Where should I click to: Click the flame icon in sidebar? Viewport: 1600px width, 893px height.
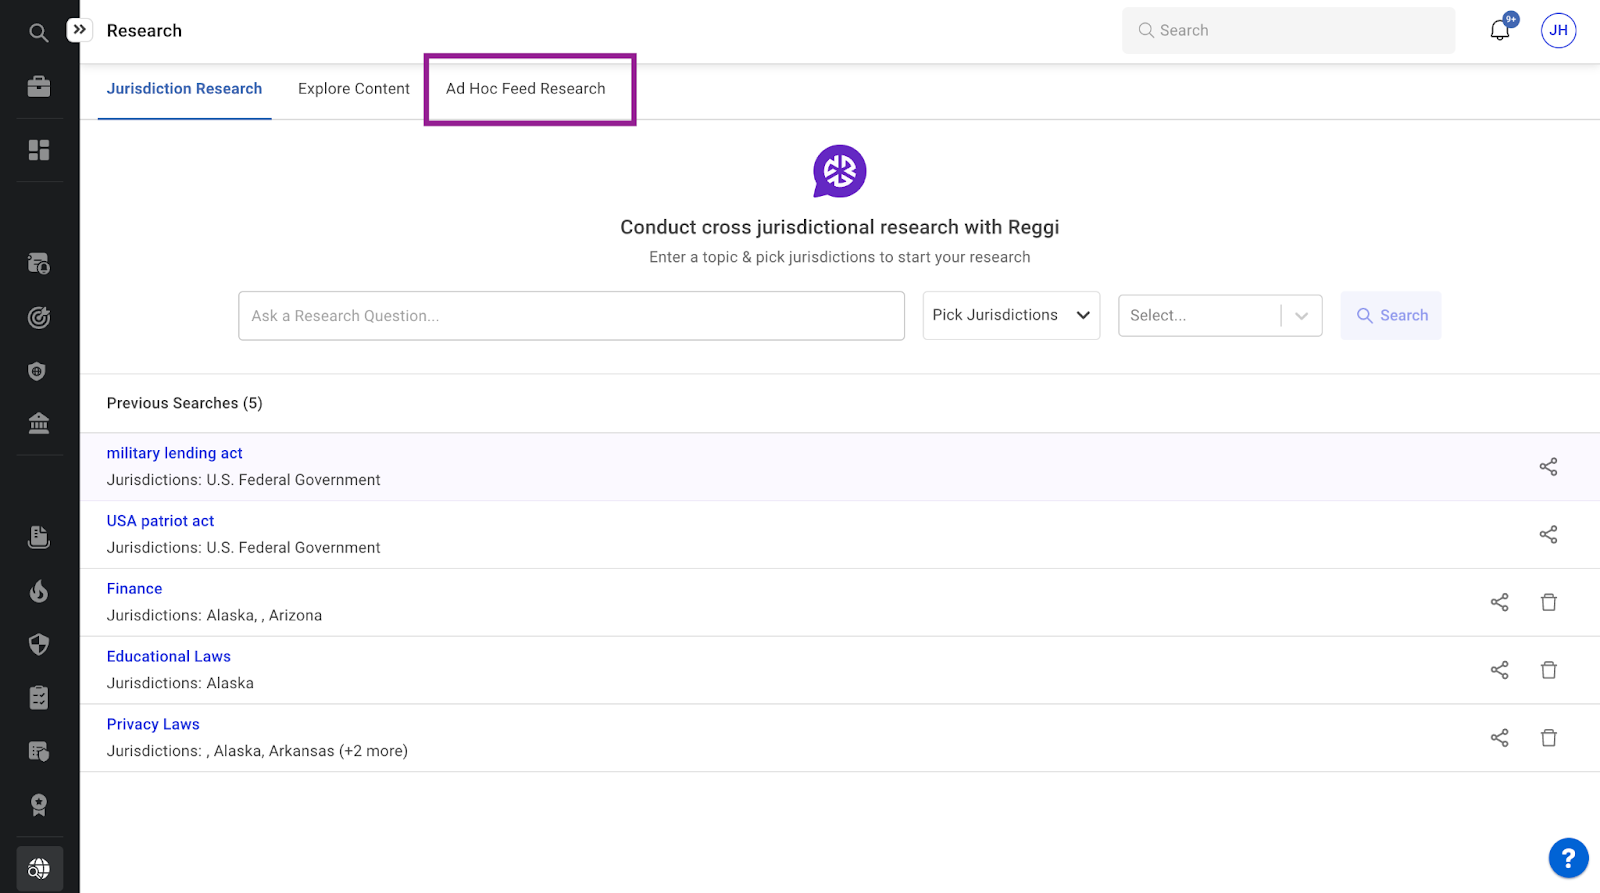(x=39, y=591)
